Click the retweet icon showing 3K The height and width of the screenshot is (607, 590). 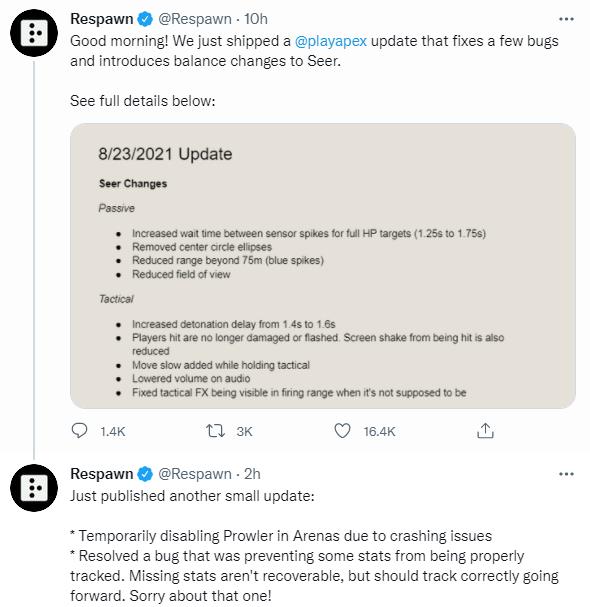[x=215, y=431]
